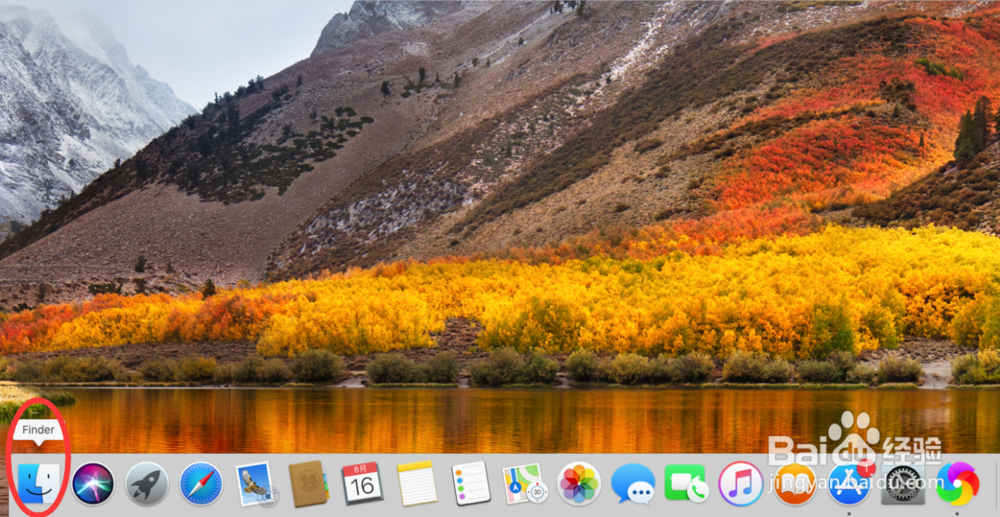Open Maps icon in the Dock
This screenshot has width=1000, height=517.
pyautogui.click(x=525, y=483)
